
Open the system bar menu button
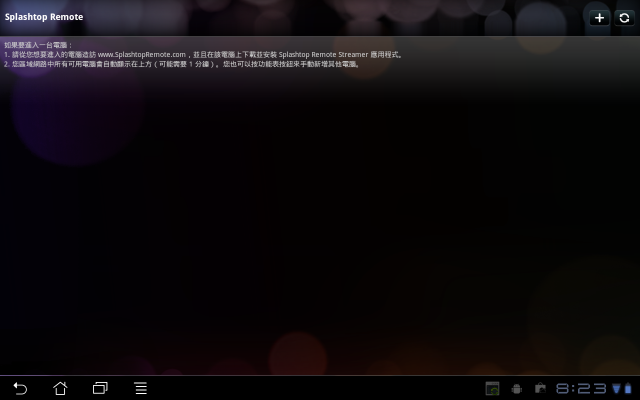coord(141,388)
